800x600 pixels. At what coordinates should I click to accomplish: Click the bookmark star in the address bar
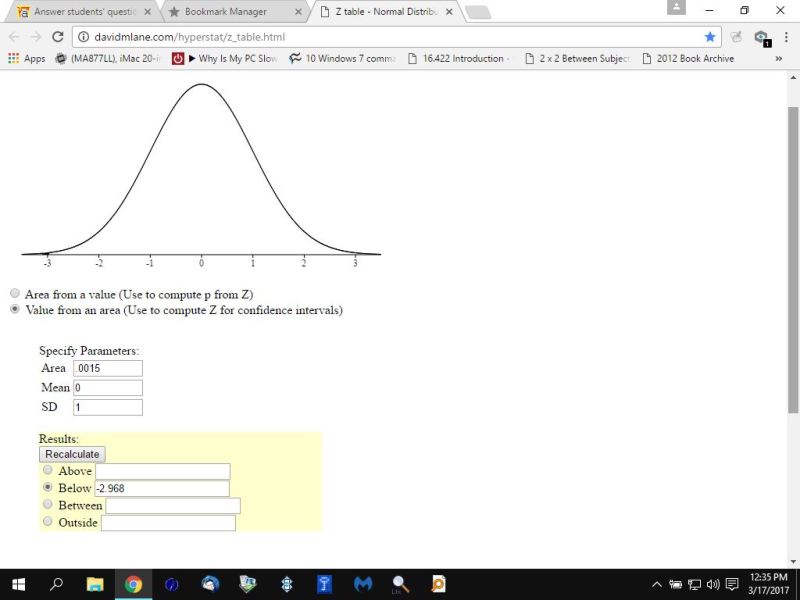tap(710, 37)
